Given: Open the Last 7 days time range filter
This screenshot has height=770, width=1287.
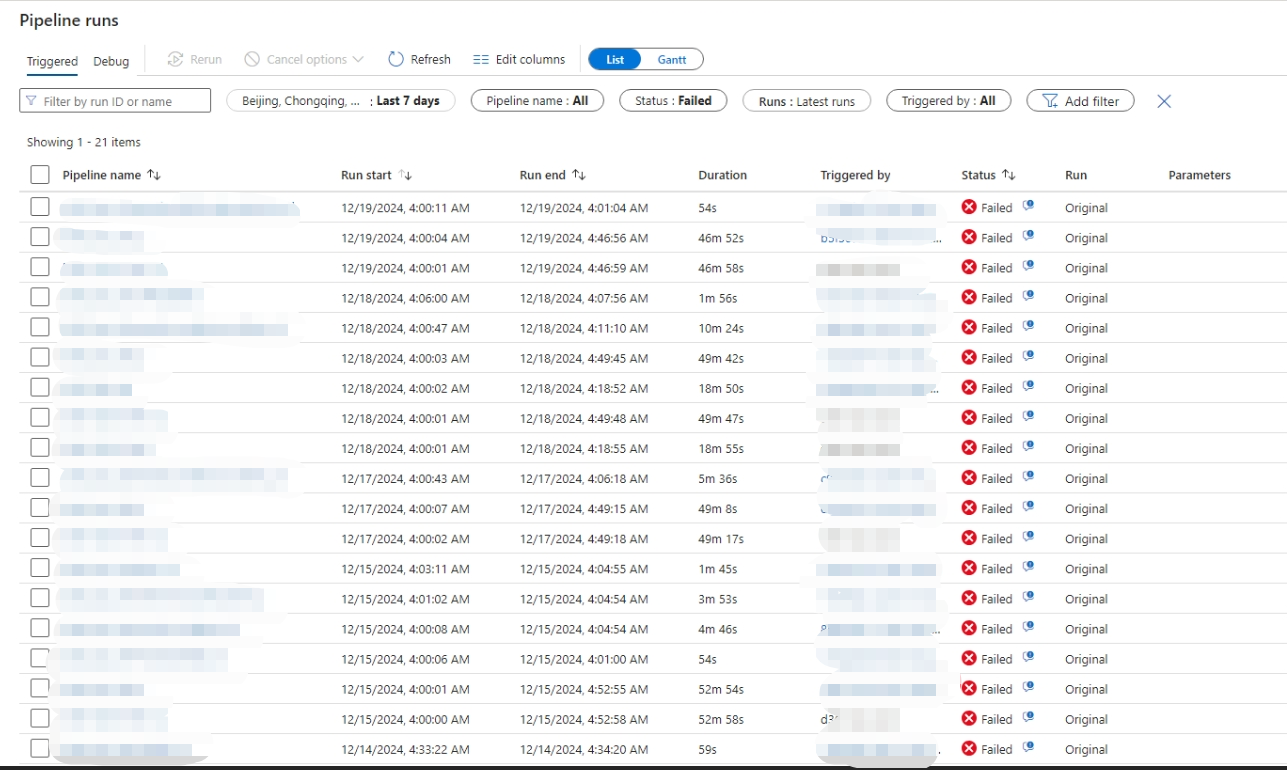Looking at the screenshot, I should coord(341,101).
